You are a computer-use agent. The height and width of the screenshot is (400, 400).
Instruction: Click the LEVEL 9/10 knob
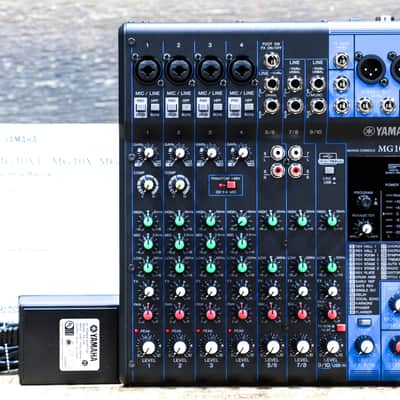coord(333,347)
